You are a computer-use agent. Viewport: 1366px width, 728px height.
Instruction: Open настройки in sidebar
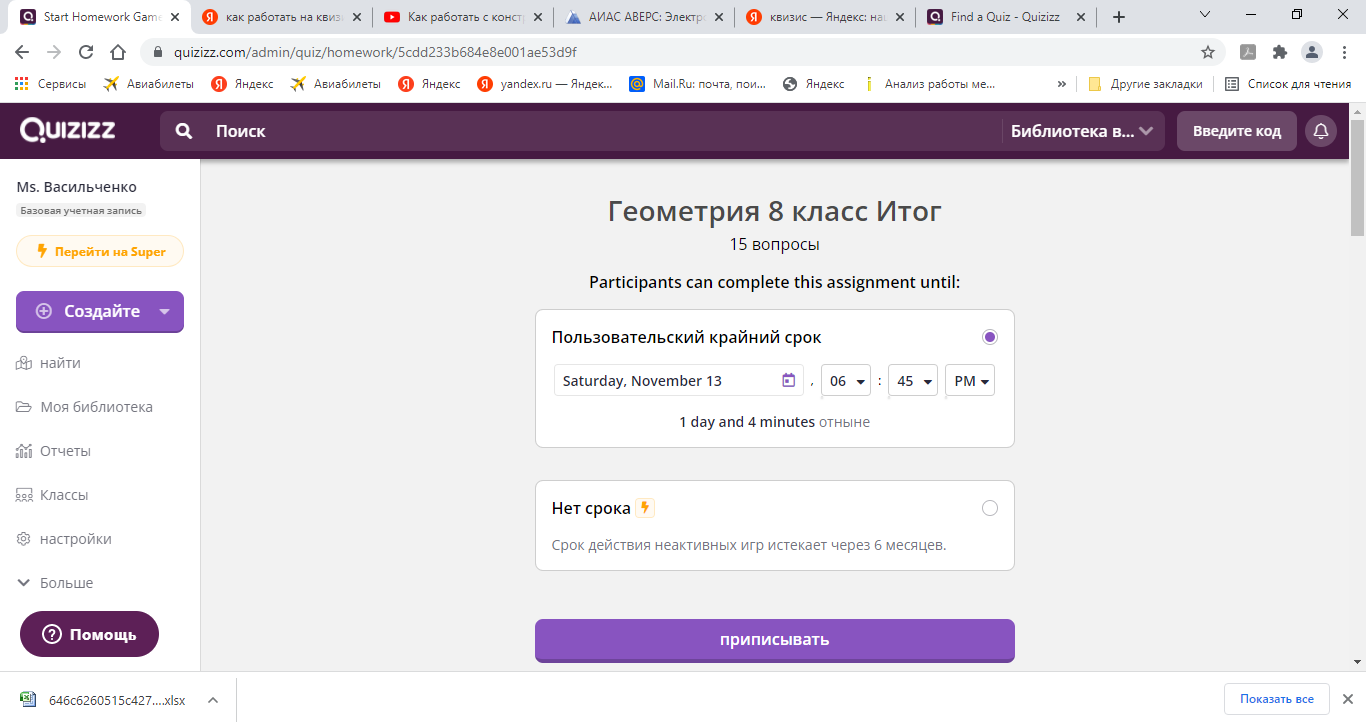pyautogui.click(x=64, y=539)
